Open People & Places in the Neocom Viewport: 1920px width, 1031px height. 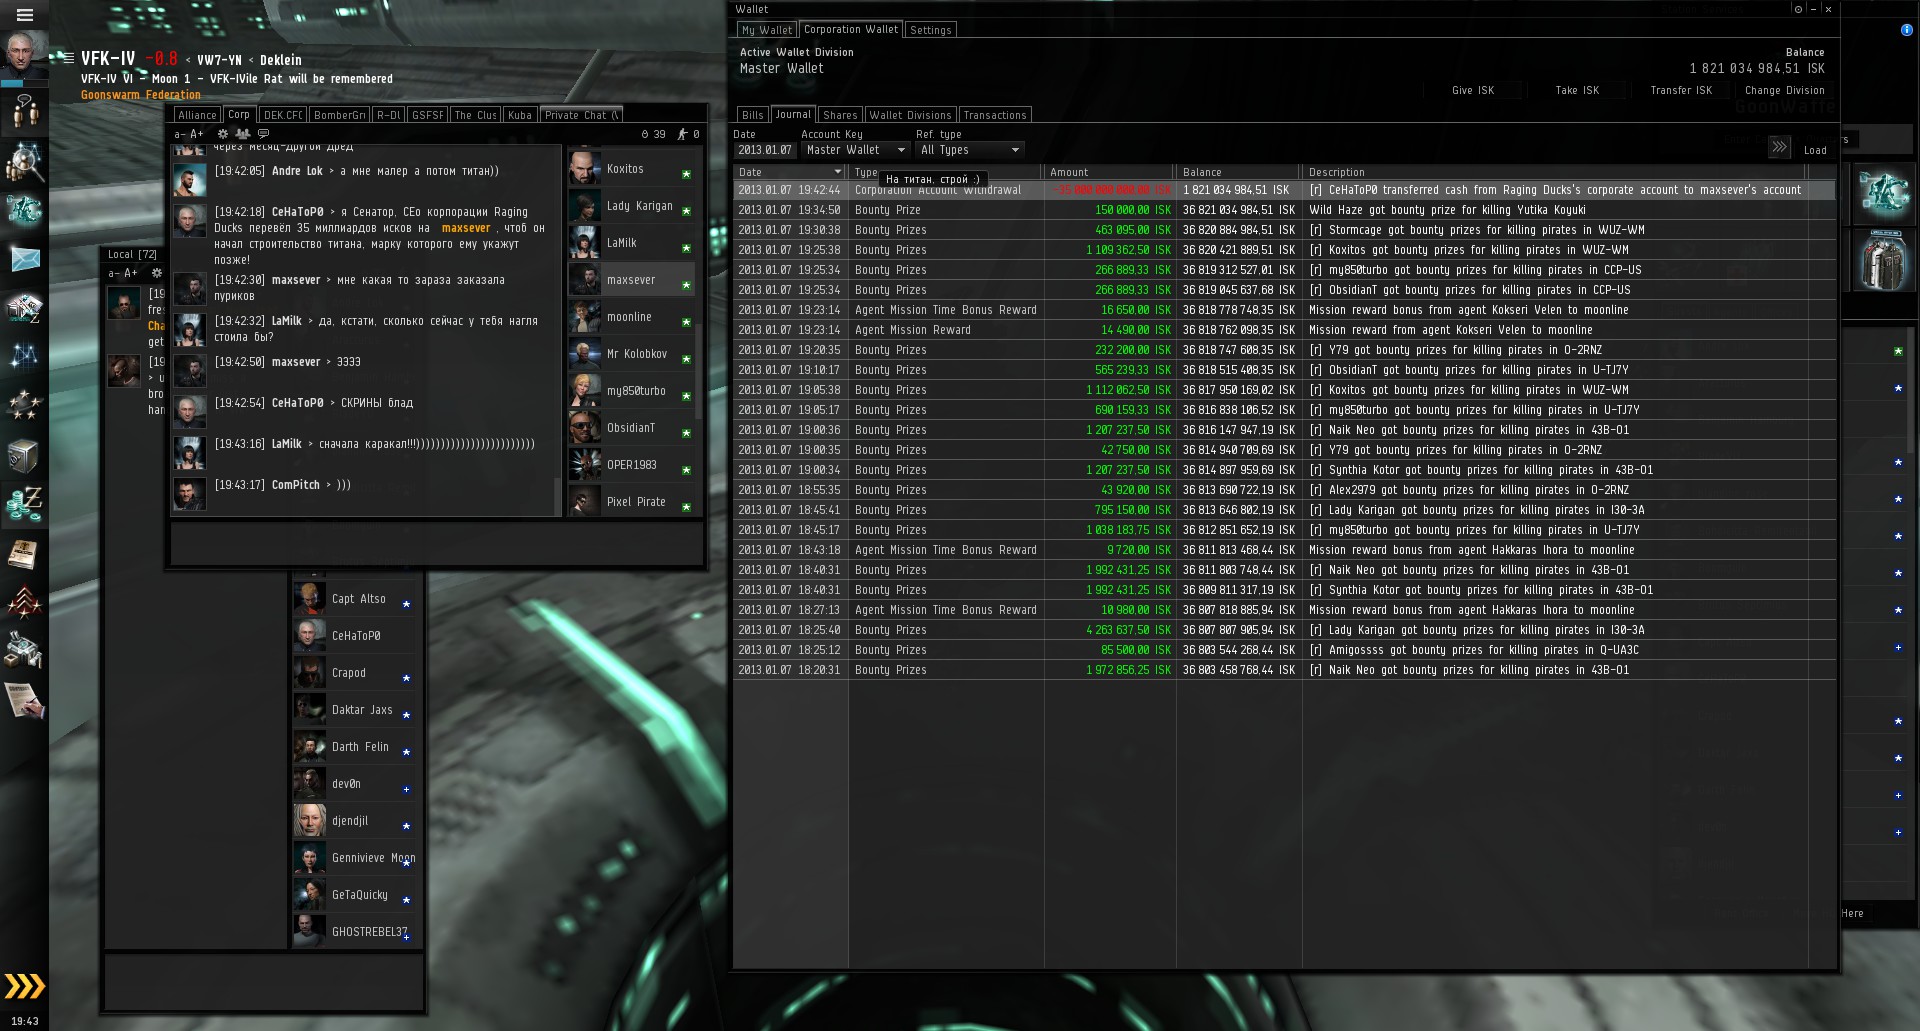point(24,112)
